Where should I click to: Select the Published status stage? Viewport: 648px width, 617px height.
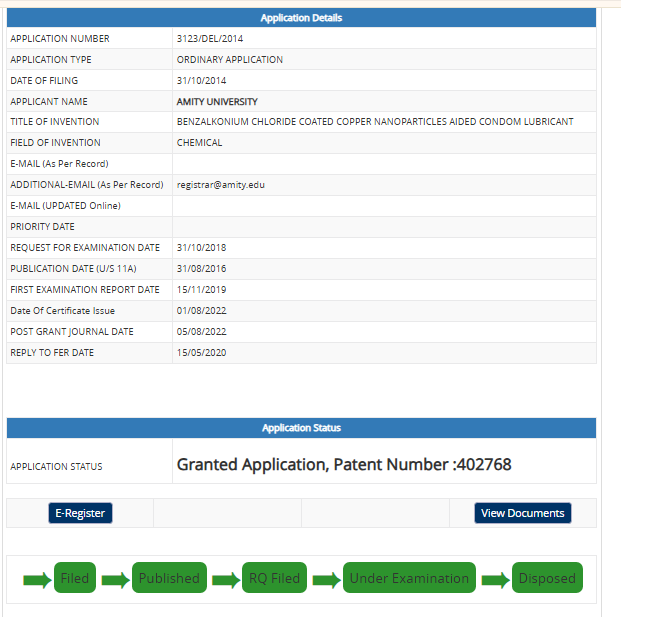pos(169,578)
